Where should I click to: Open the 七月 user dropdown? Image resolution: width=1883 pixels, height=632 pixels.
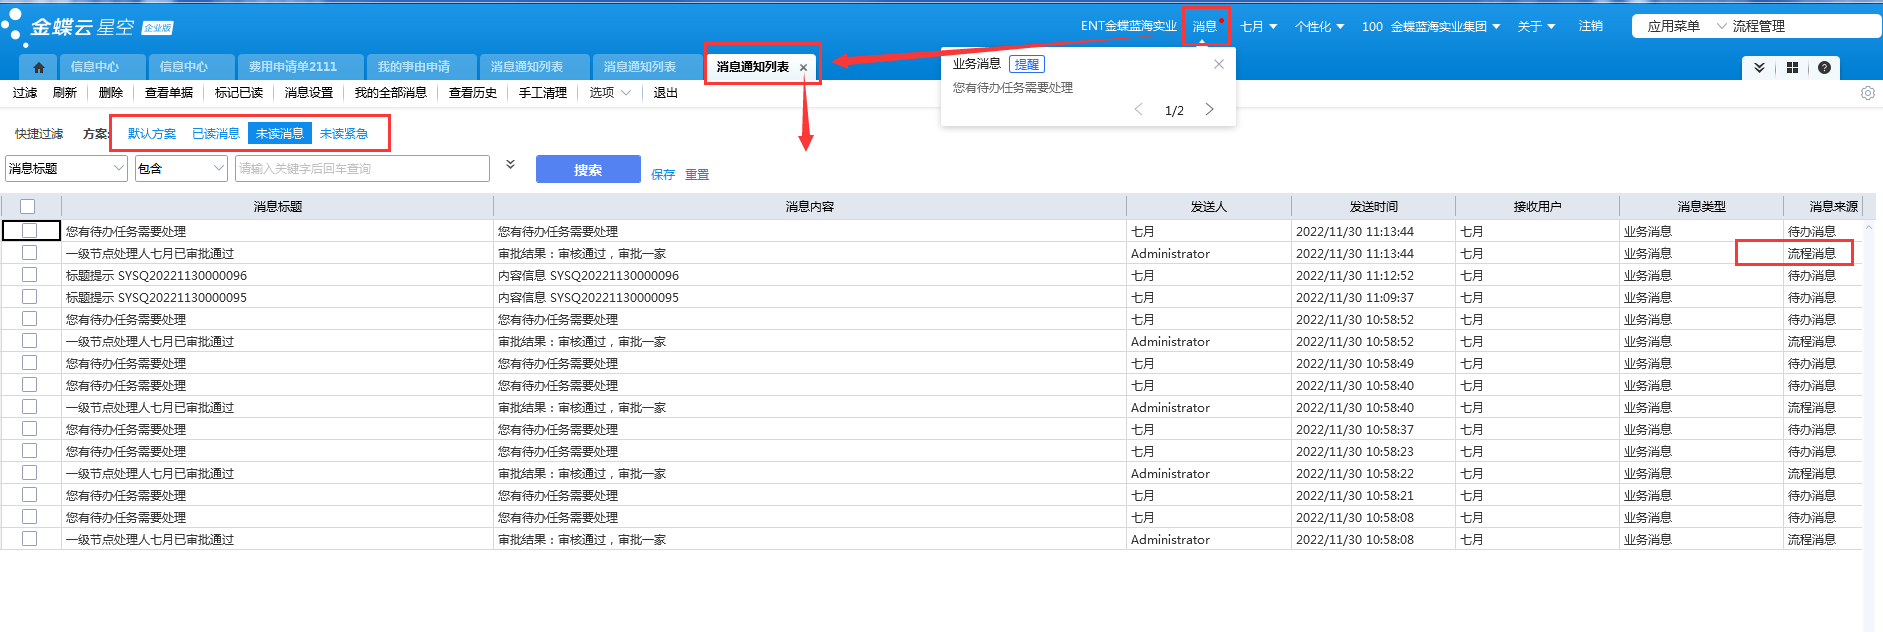[x=1259, y=26]
